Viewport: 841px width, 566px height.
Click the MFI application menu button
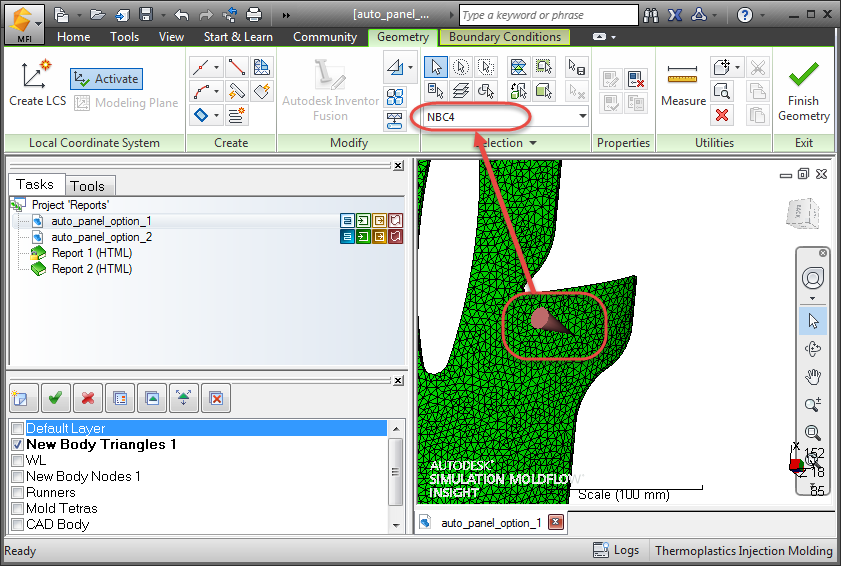pos(24,24)
